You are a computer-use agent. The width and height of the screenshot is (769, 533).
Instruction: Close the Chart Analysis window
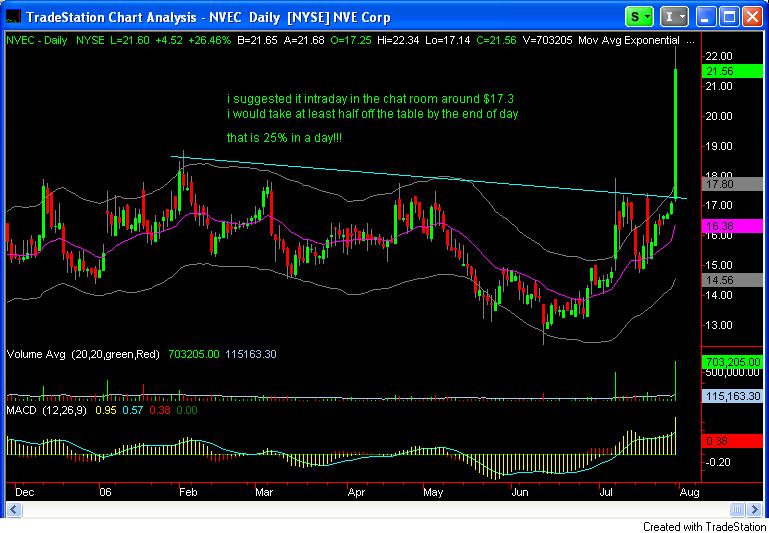point(752,18)
